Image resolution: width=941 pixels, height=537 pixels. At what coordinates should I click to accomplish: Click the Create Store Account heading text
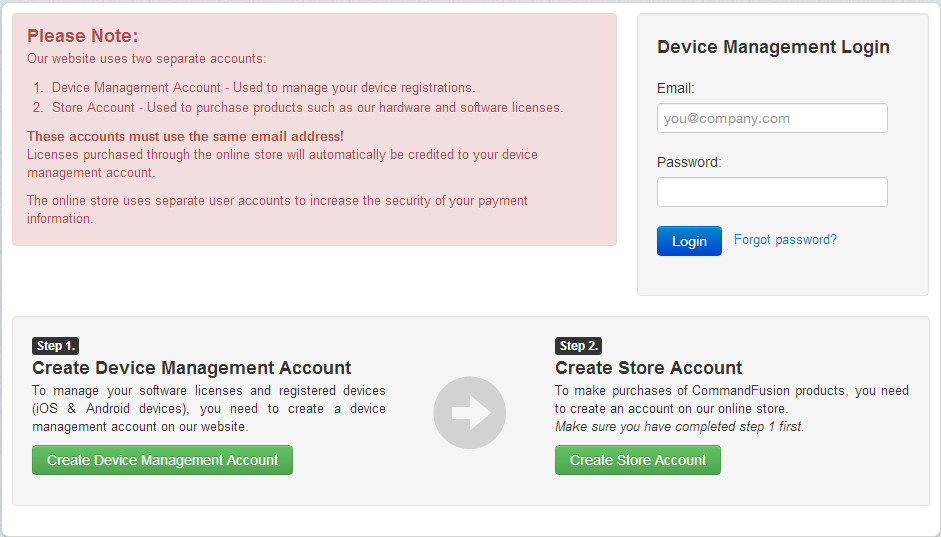coord(648,368)
